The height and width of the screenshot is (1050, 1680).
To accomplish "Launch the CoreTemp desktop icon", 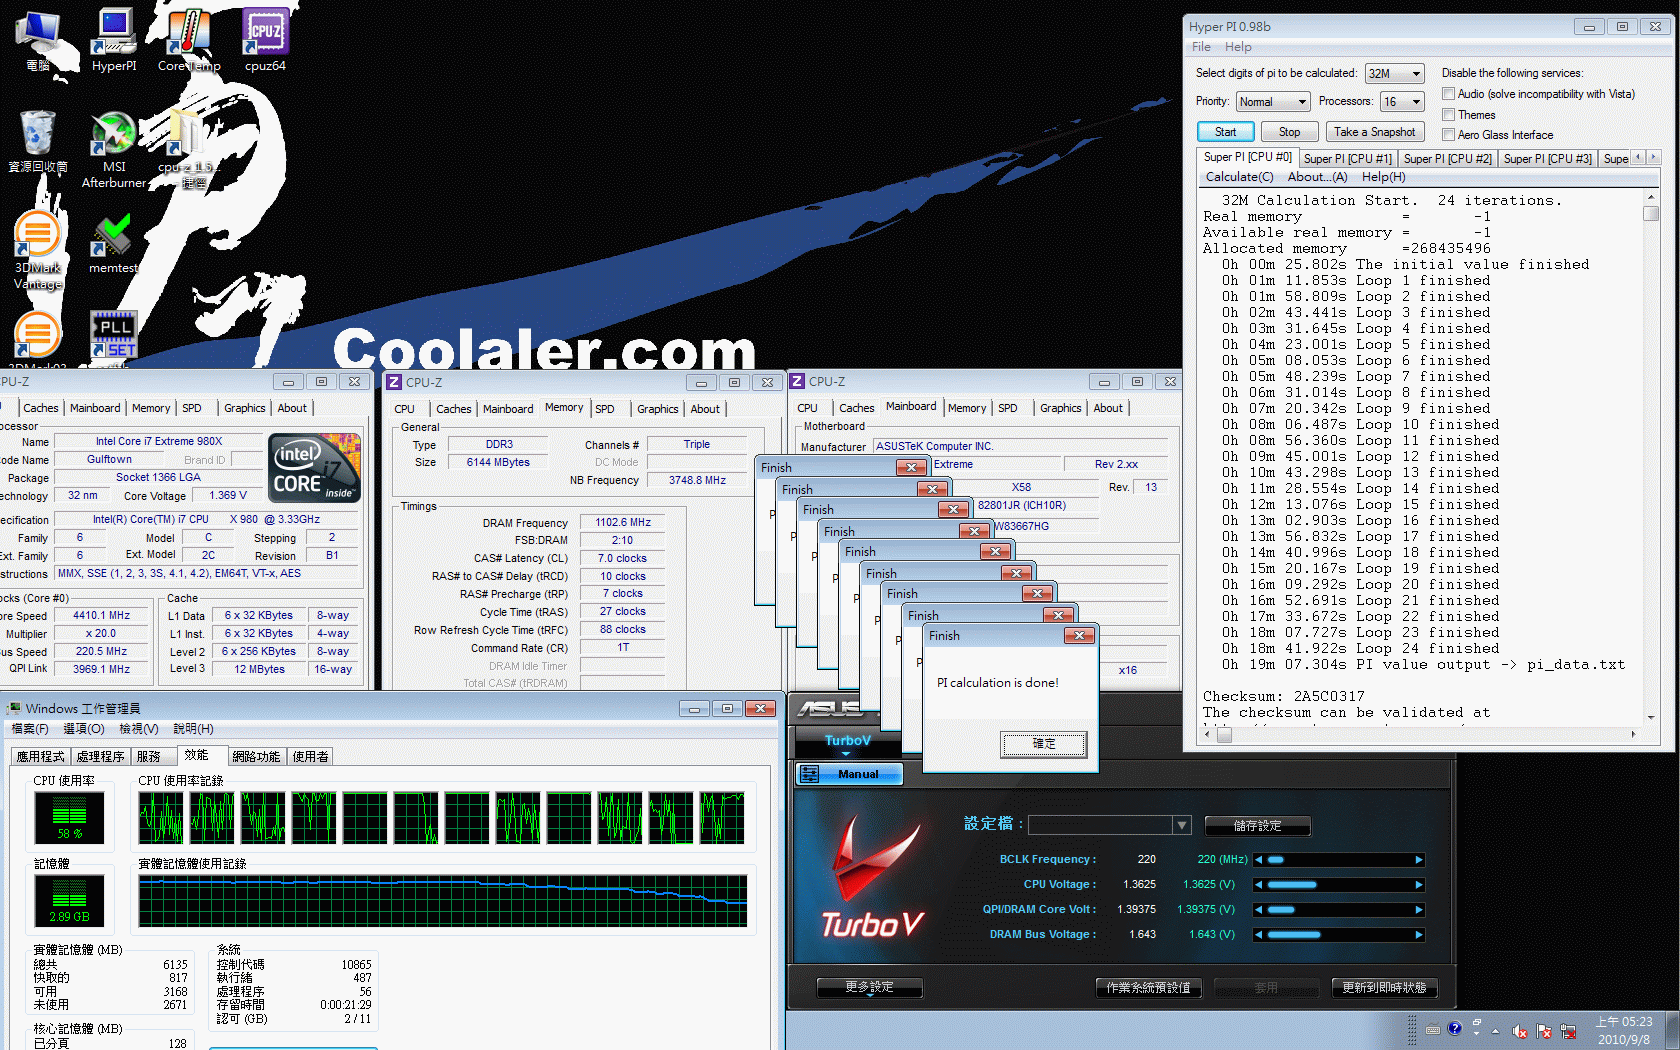I will click(189, 40).
